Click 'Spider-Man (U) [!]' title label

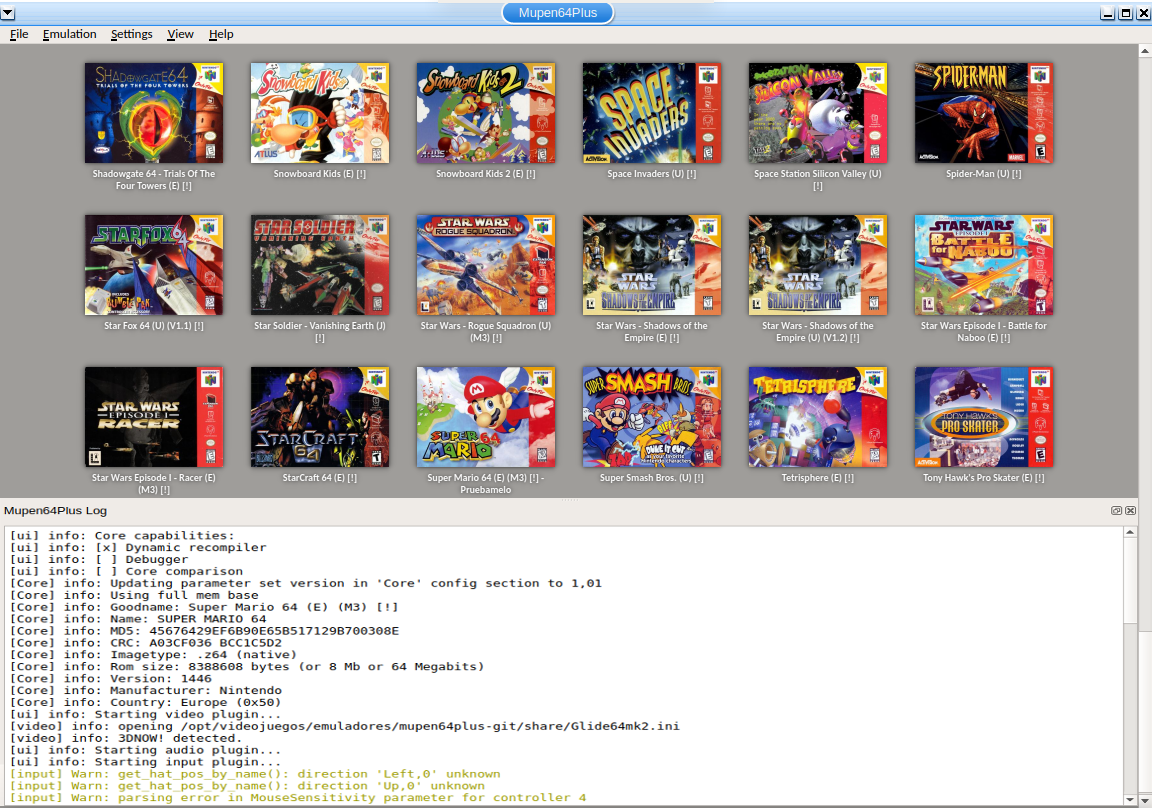click(984, 174)
